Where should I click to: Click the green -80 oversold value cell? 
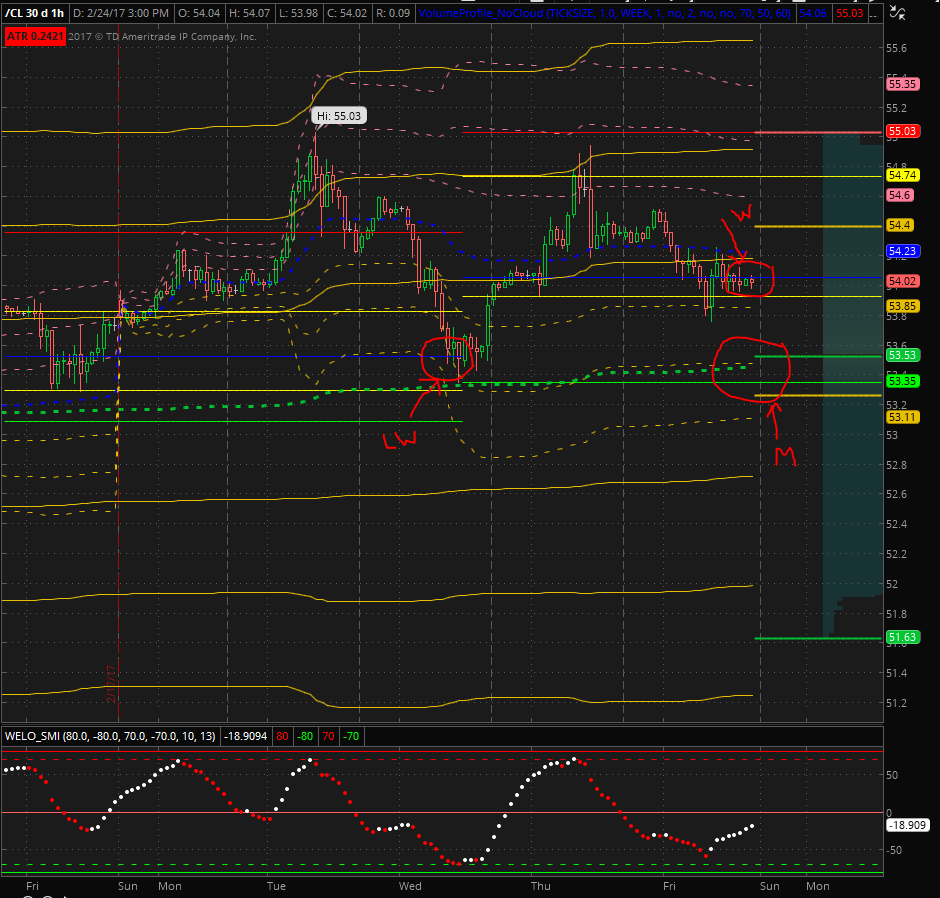(305, 736)
